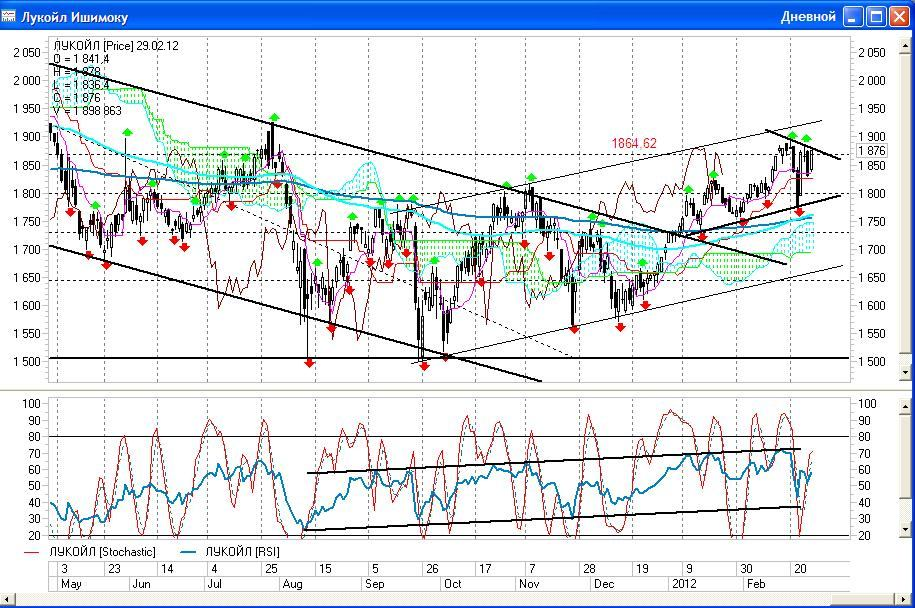The width and height of the screenshot is (915, 608).
Task: Click the date 25 on the time axis
Action: pyautogui.click(x=271, y=569)
